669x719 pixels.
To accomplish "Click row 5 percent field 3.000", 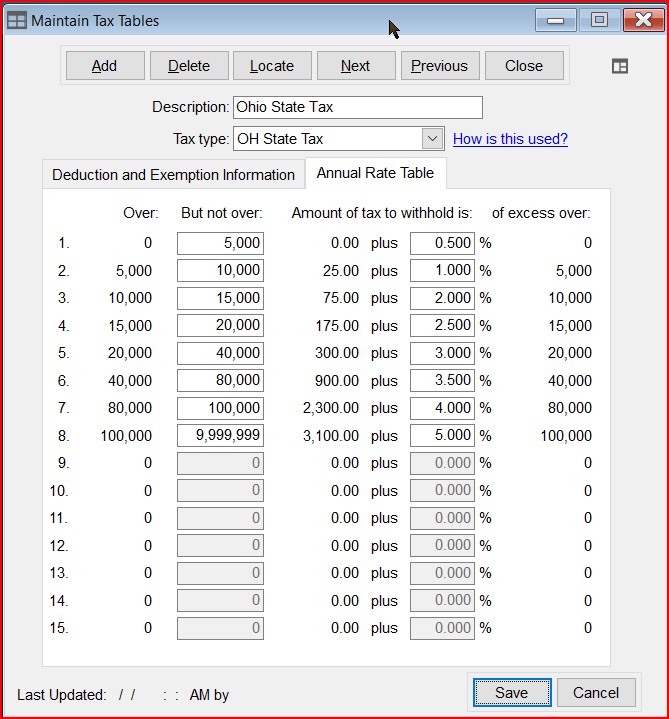I will point(442,353).
